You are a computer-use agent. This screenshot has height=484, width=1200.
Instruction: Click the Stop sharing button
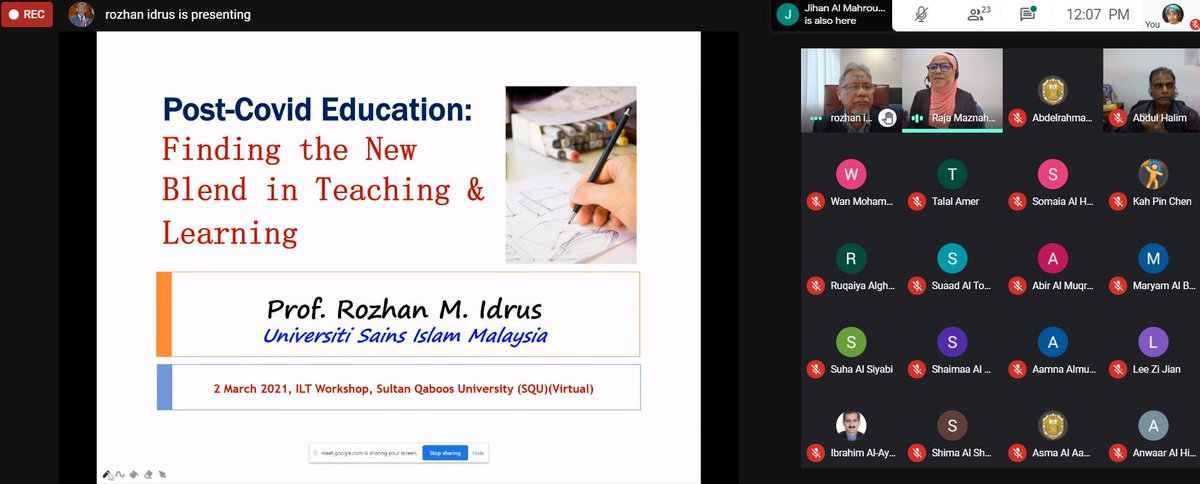point(445,453)
